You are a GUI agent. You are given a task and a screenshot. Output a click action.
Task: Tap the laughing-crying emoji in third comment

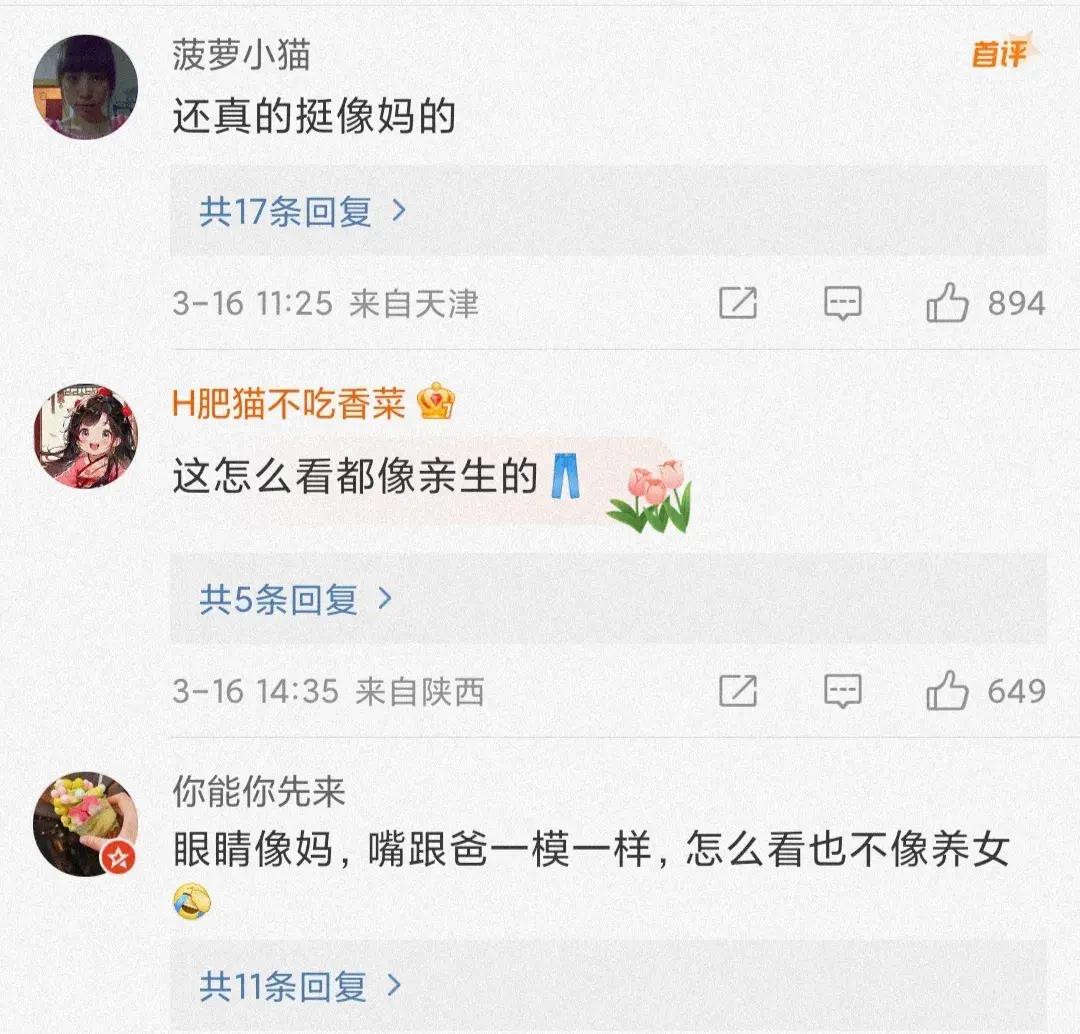click(x=192, y=901)
